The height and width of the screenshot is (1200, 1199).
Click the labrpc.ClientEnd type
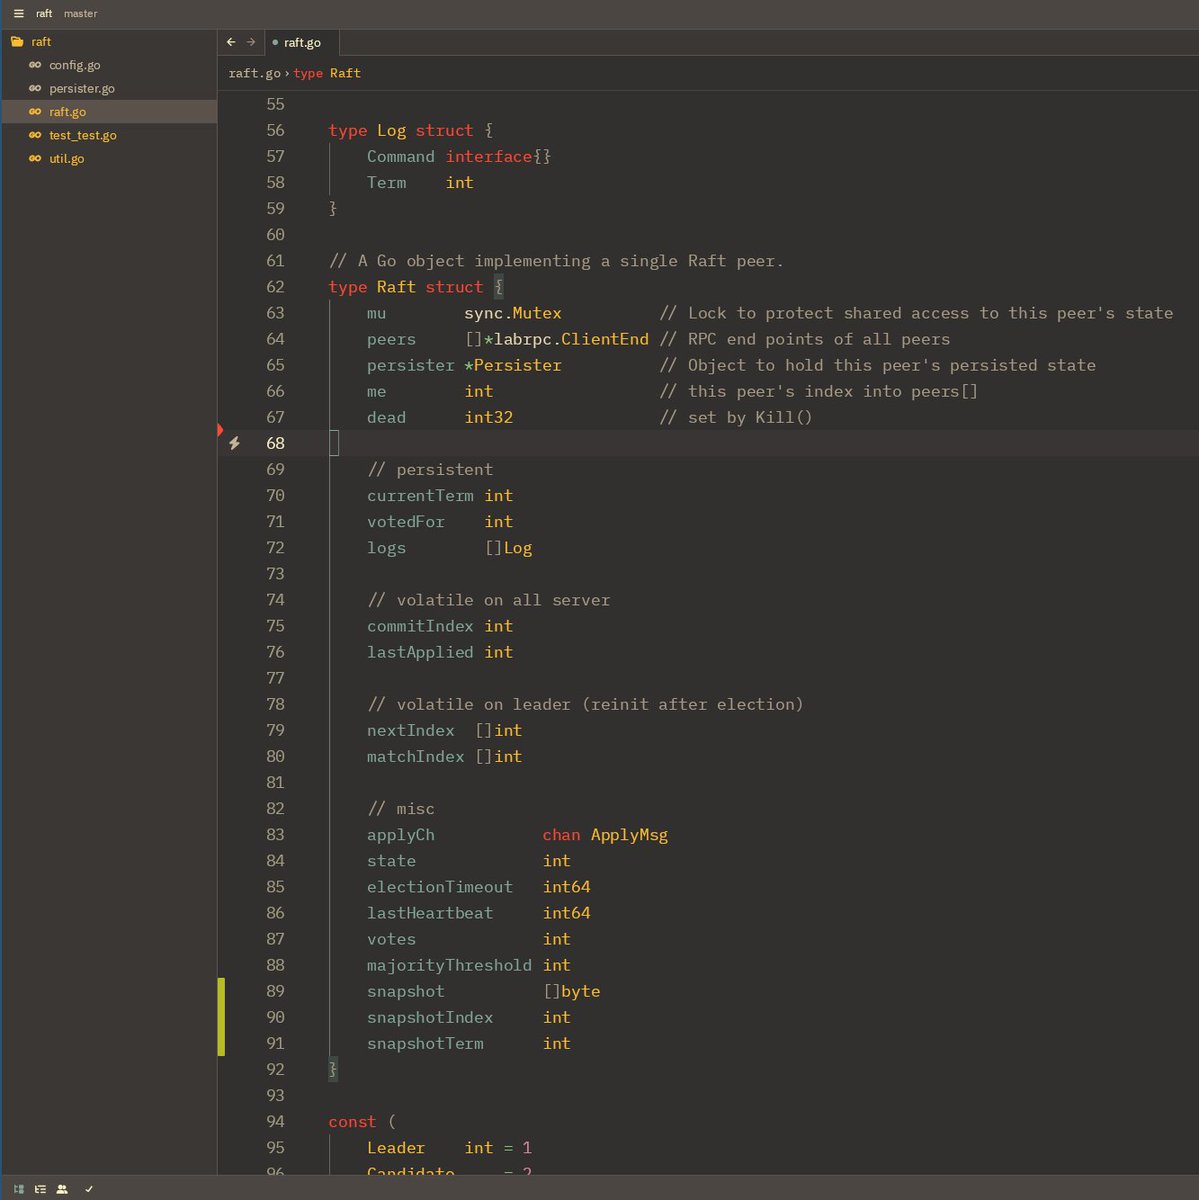(571, 339)
